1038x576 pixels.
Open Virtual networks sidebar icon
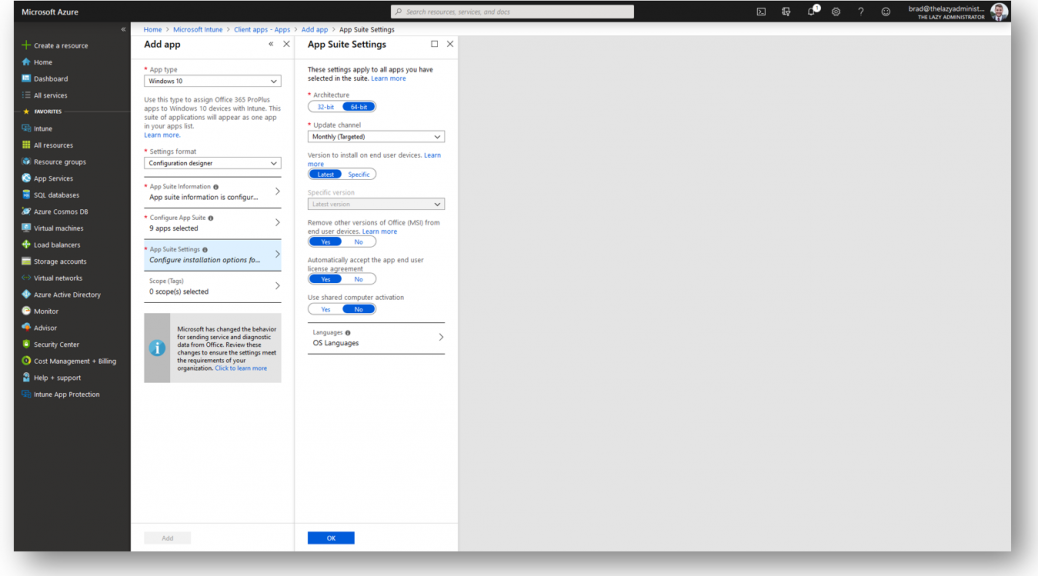[x=26, y=278]
